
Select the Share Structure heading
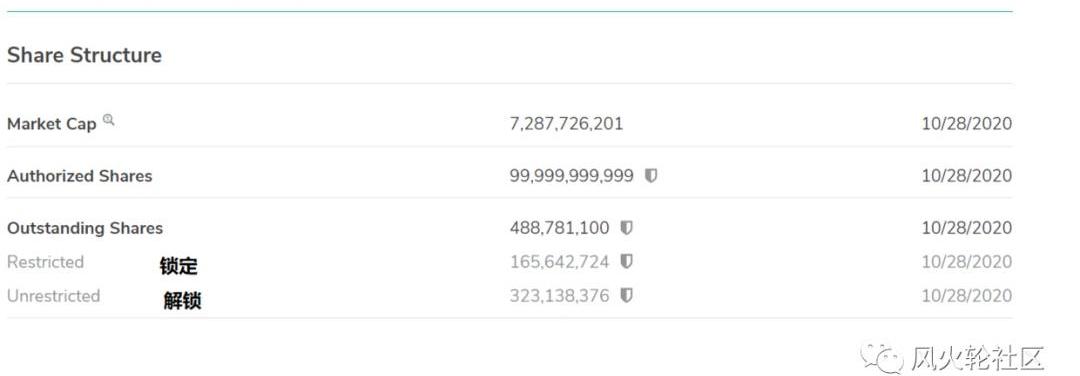(85, 55)
